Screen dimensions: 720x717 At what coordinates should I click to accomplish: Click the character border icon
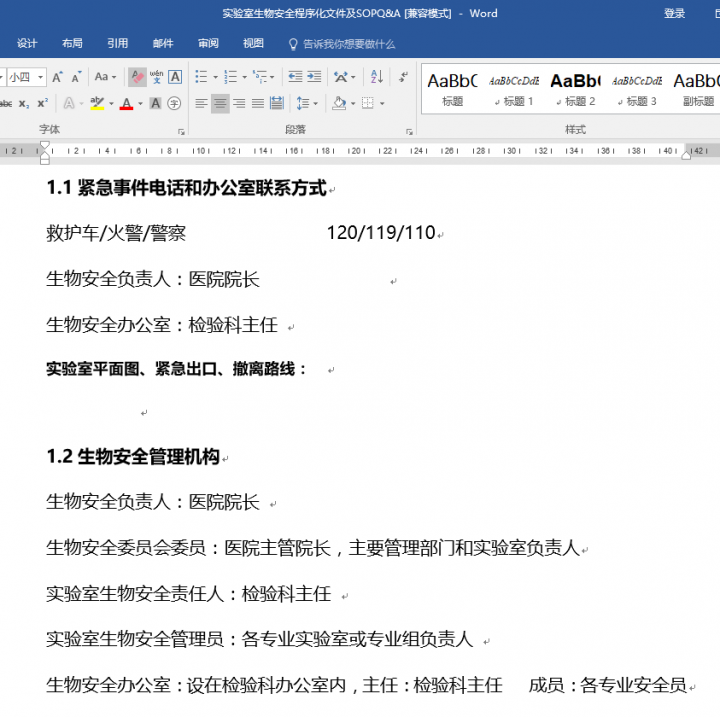point(175,77)
